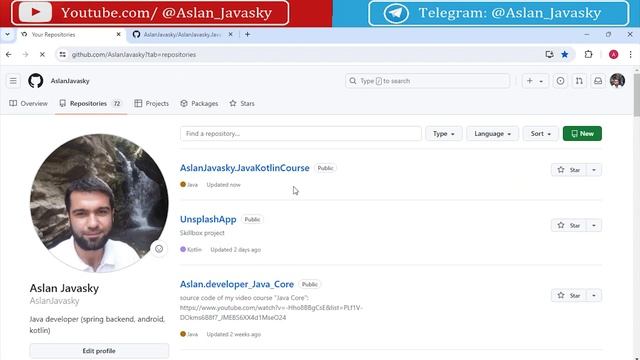This screenshot has height=360, width=640.
Task: Star the UnsplashApp repository
Action: pos(569,225)
